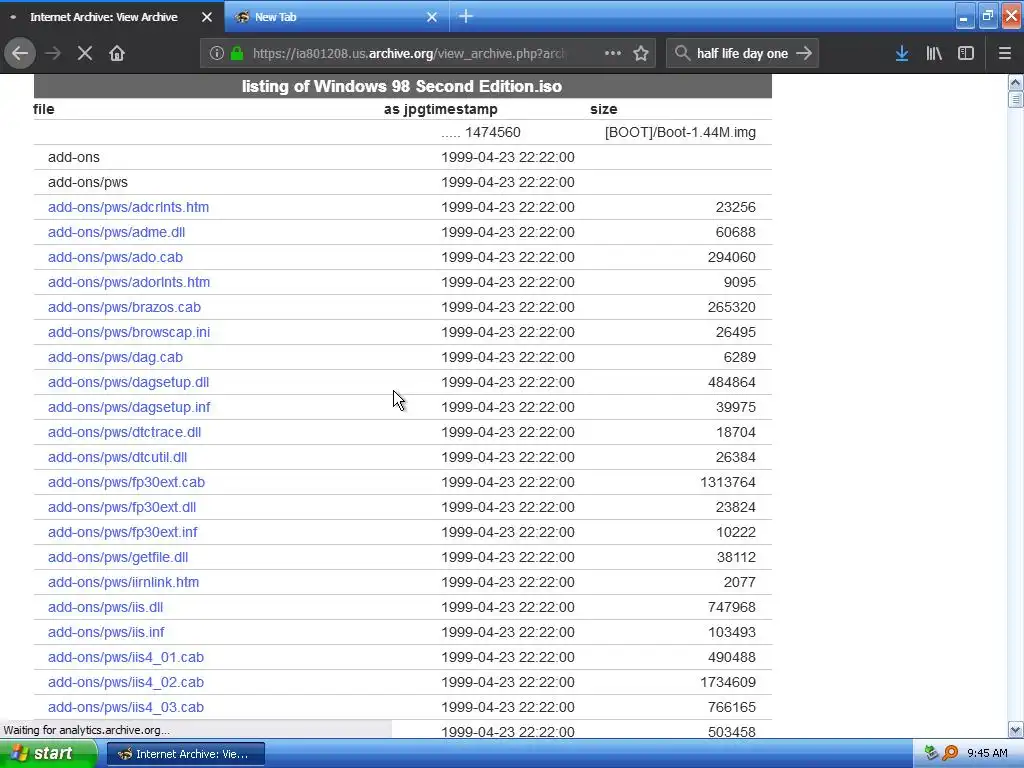Go back to the previous page
Viewport: 1024px width, 768px height.
tap(20, 54)
